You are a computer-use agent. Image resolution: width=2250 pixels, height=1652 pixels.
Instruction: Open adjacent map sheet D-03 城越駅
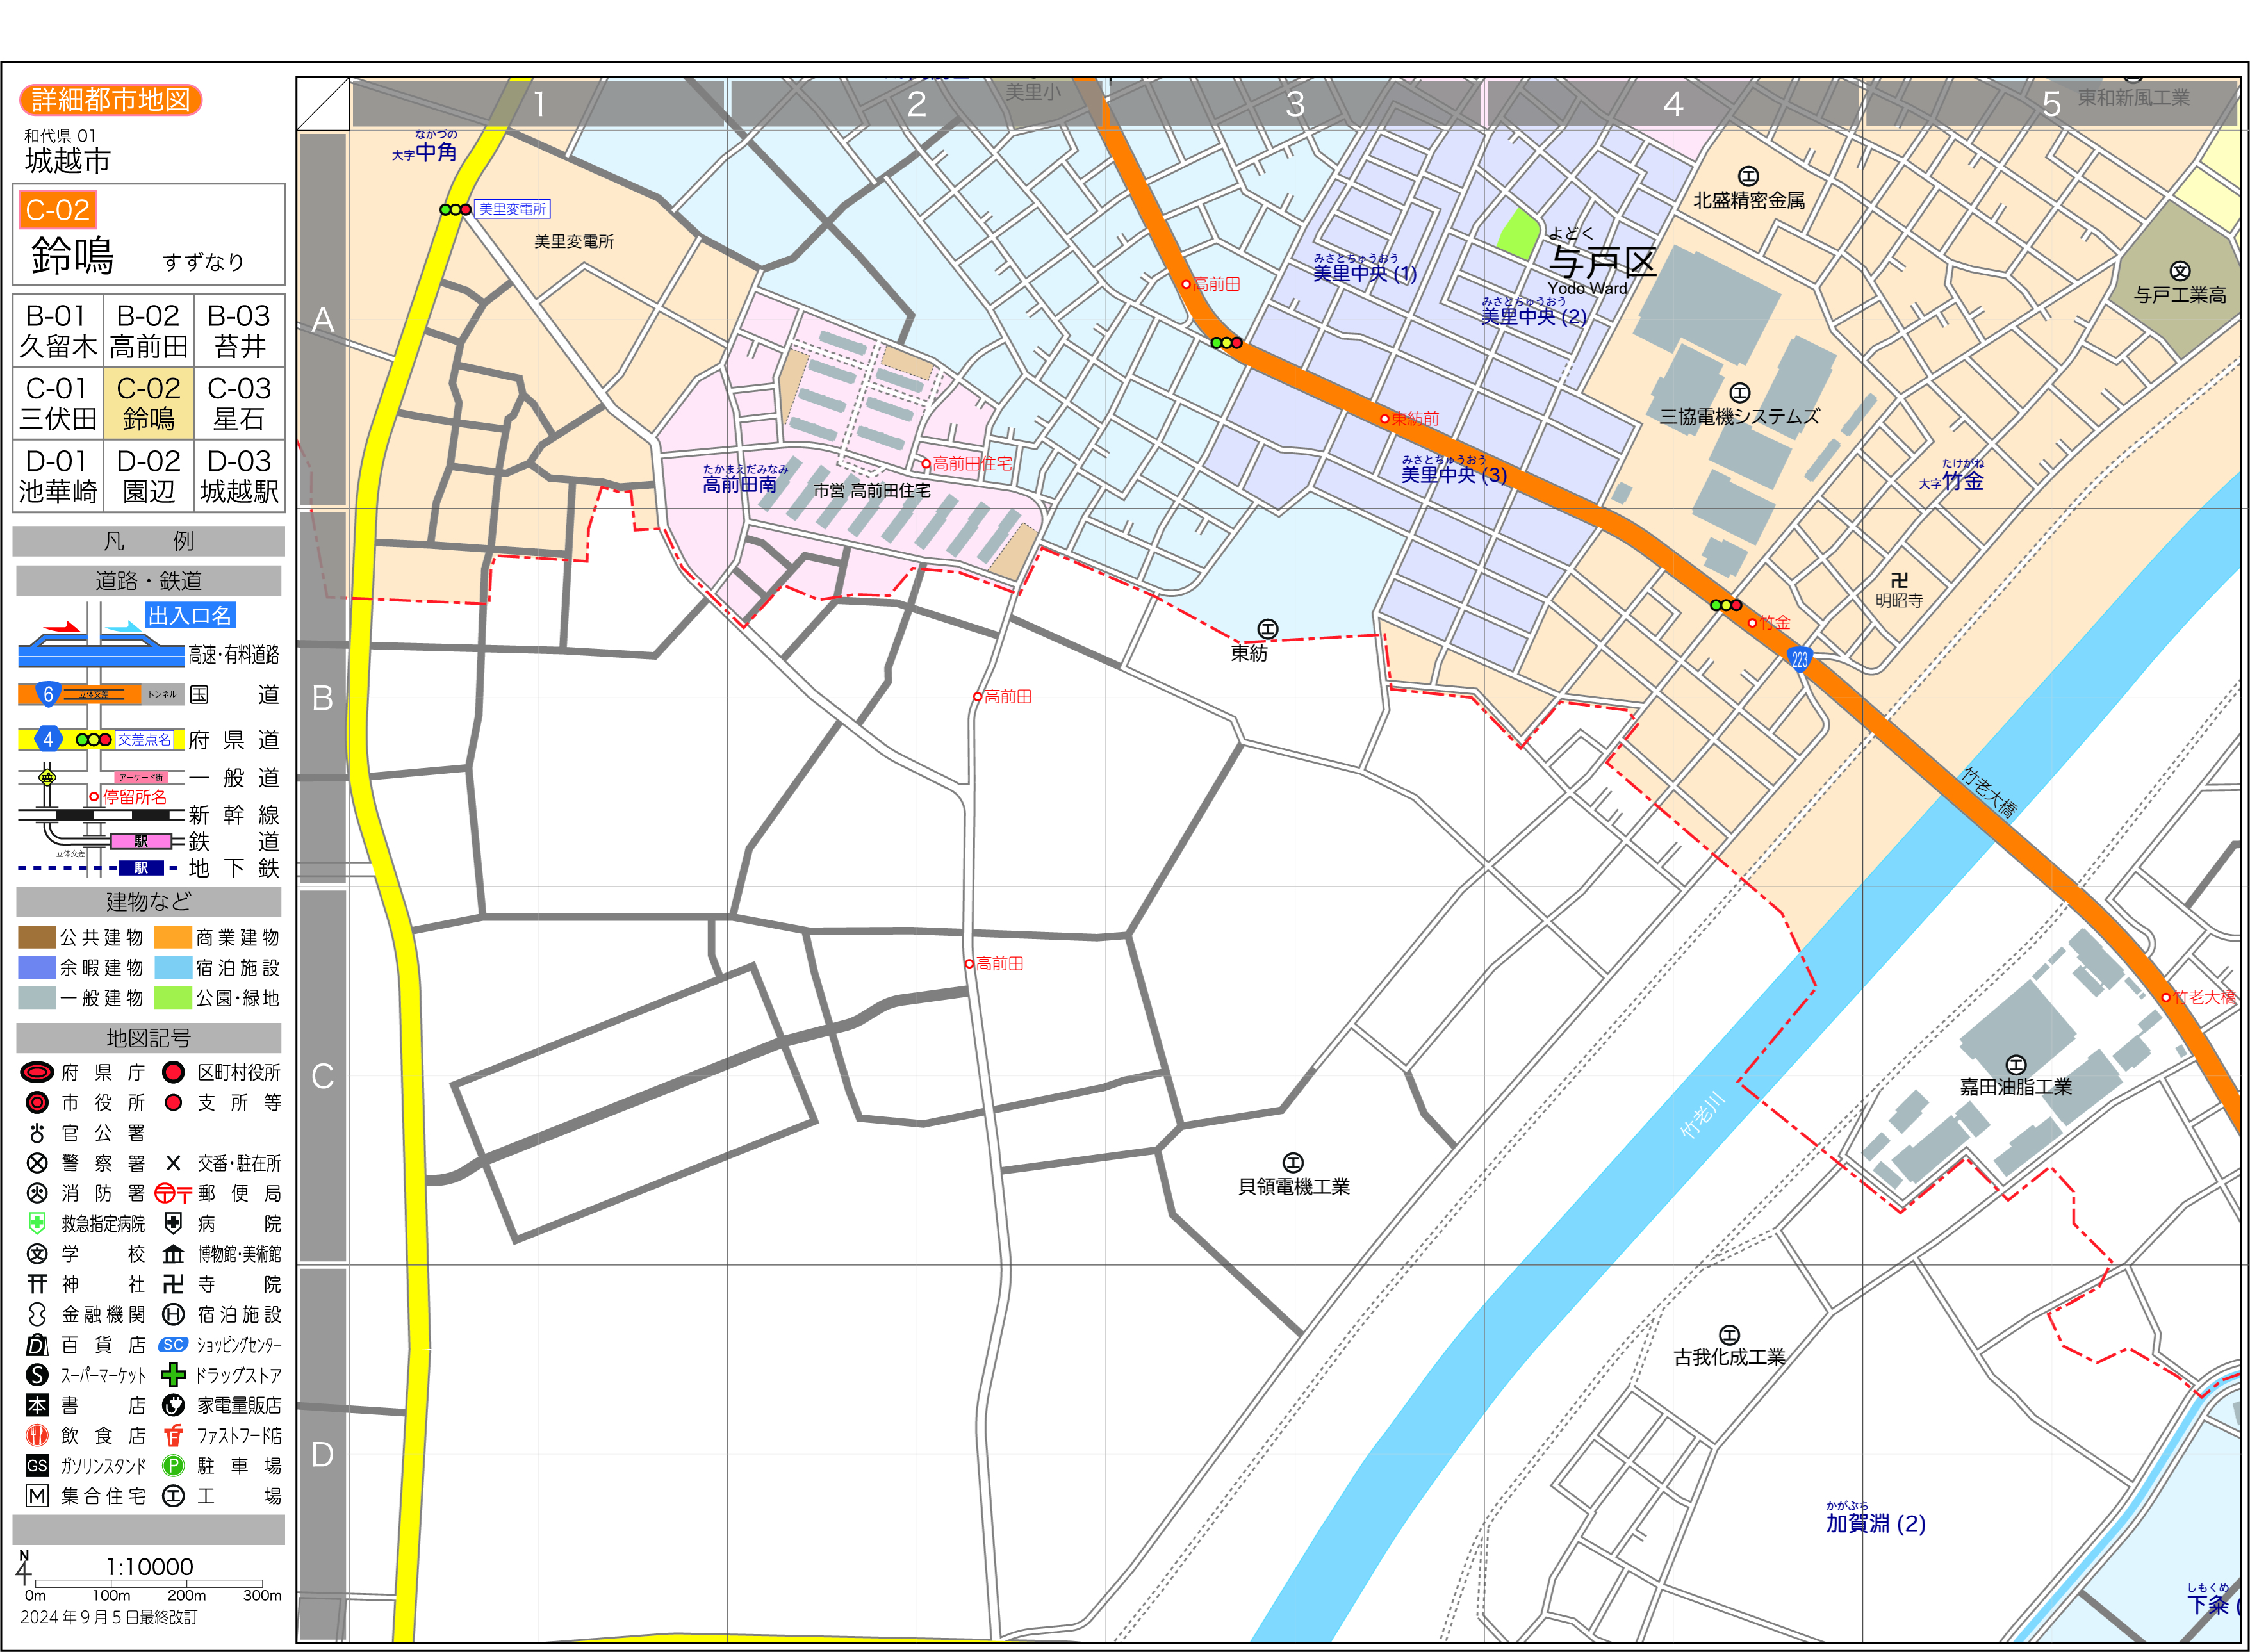tap(239, 476)
